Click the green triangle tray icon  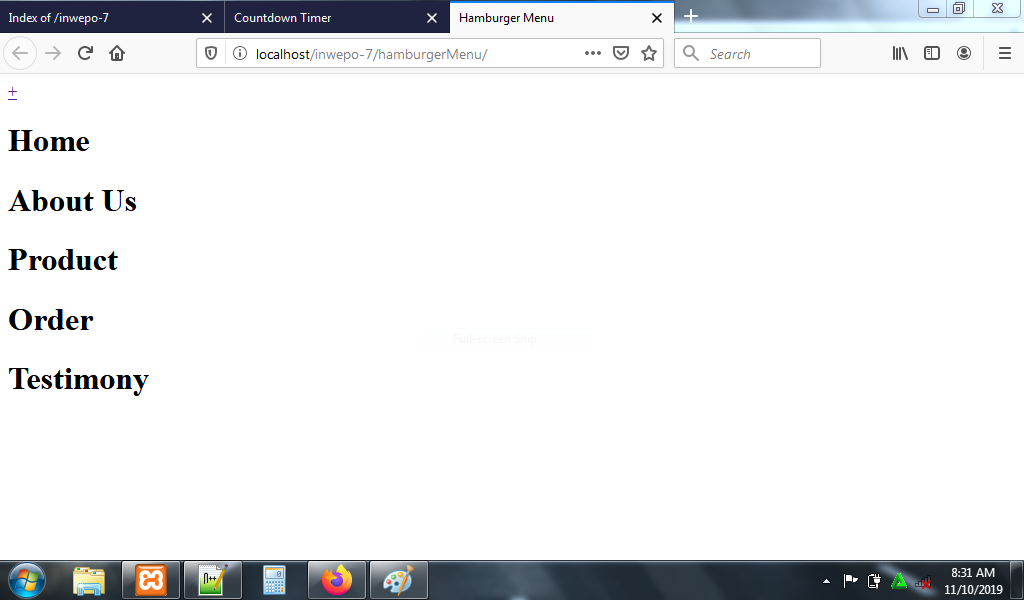(x=899, y=580)
